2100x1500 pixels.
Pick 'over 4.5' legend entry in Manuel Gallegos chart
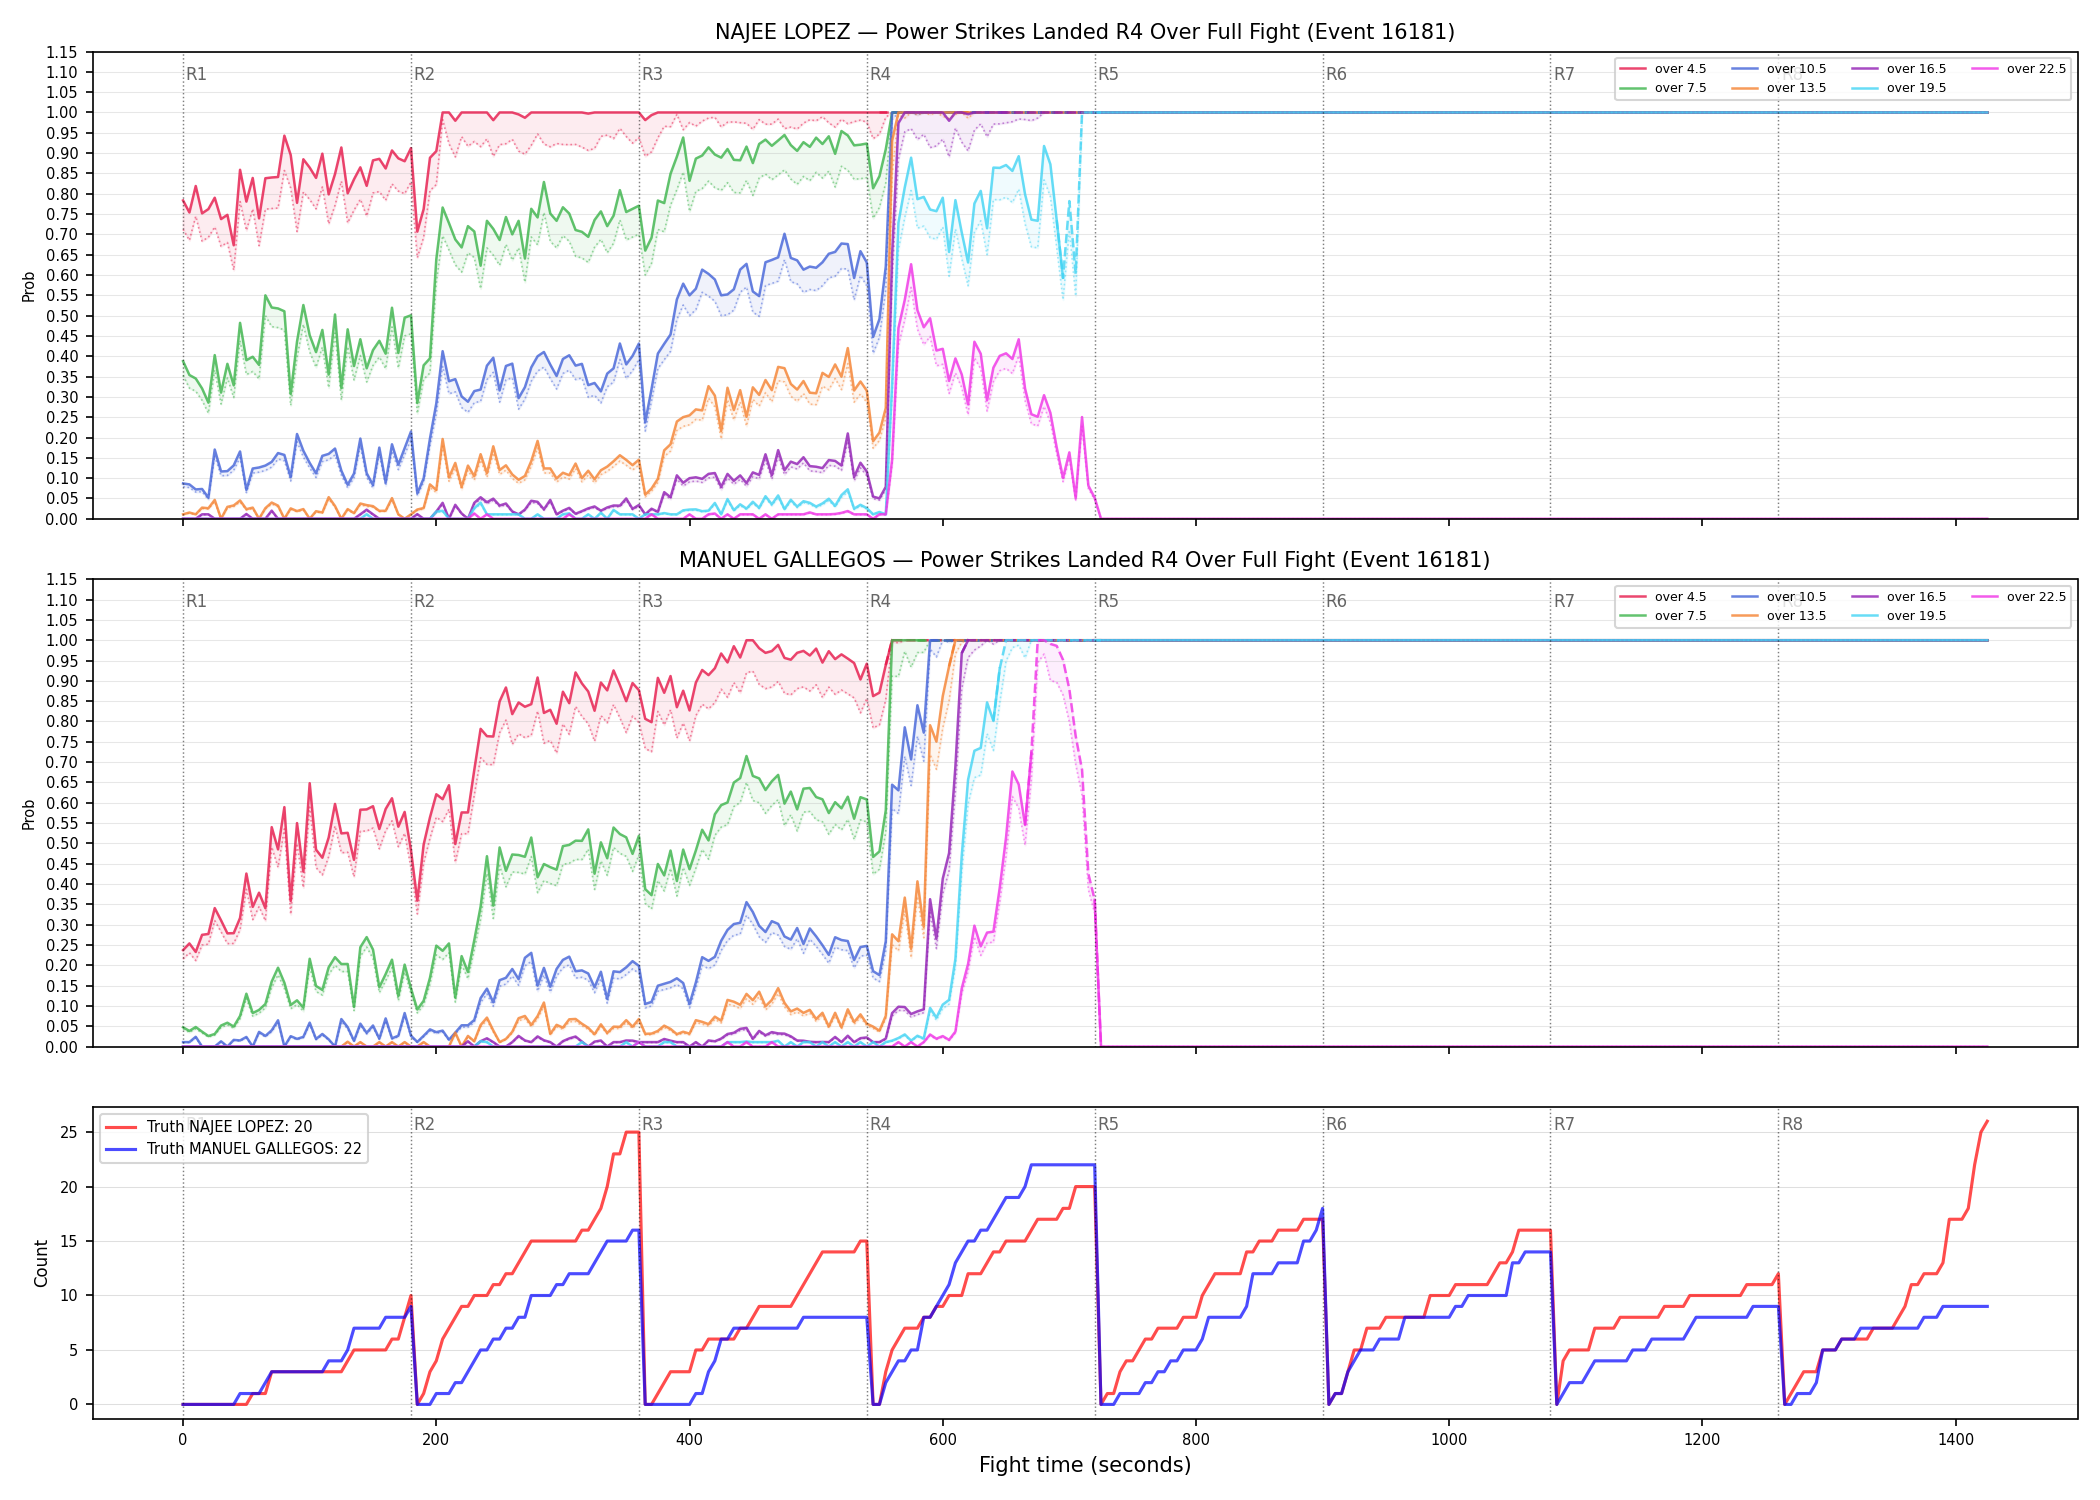tap(1663, 597)
